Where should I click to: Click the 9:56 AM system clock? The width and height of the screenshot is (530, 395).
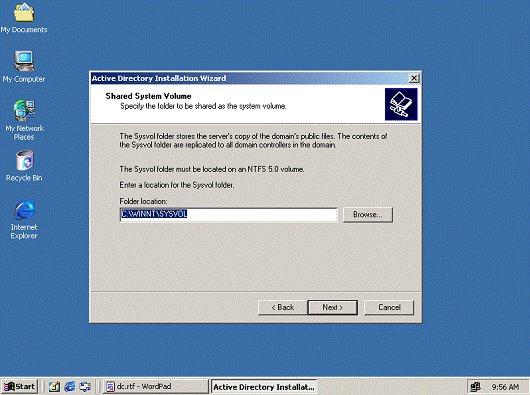(x=505, y=387)
